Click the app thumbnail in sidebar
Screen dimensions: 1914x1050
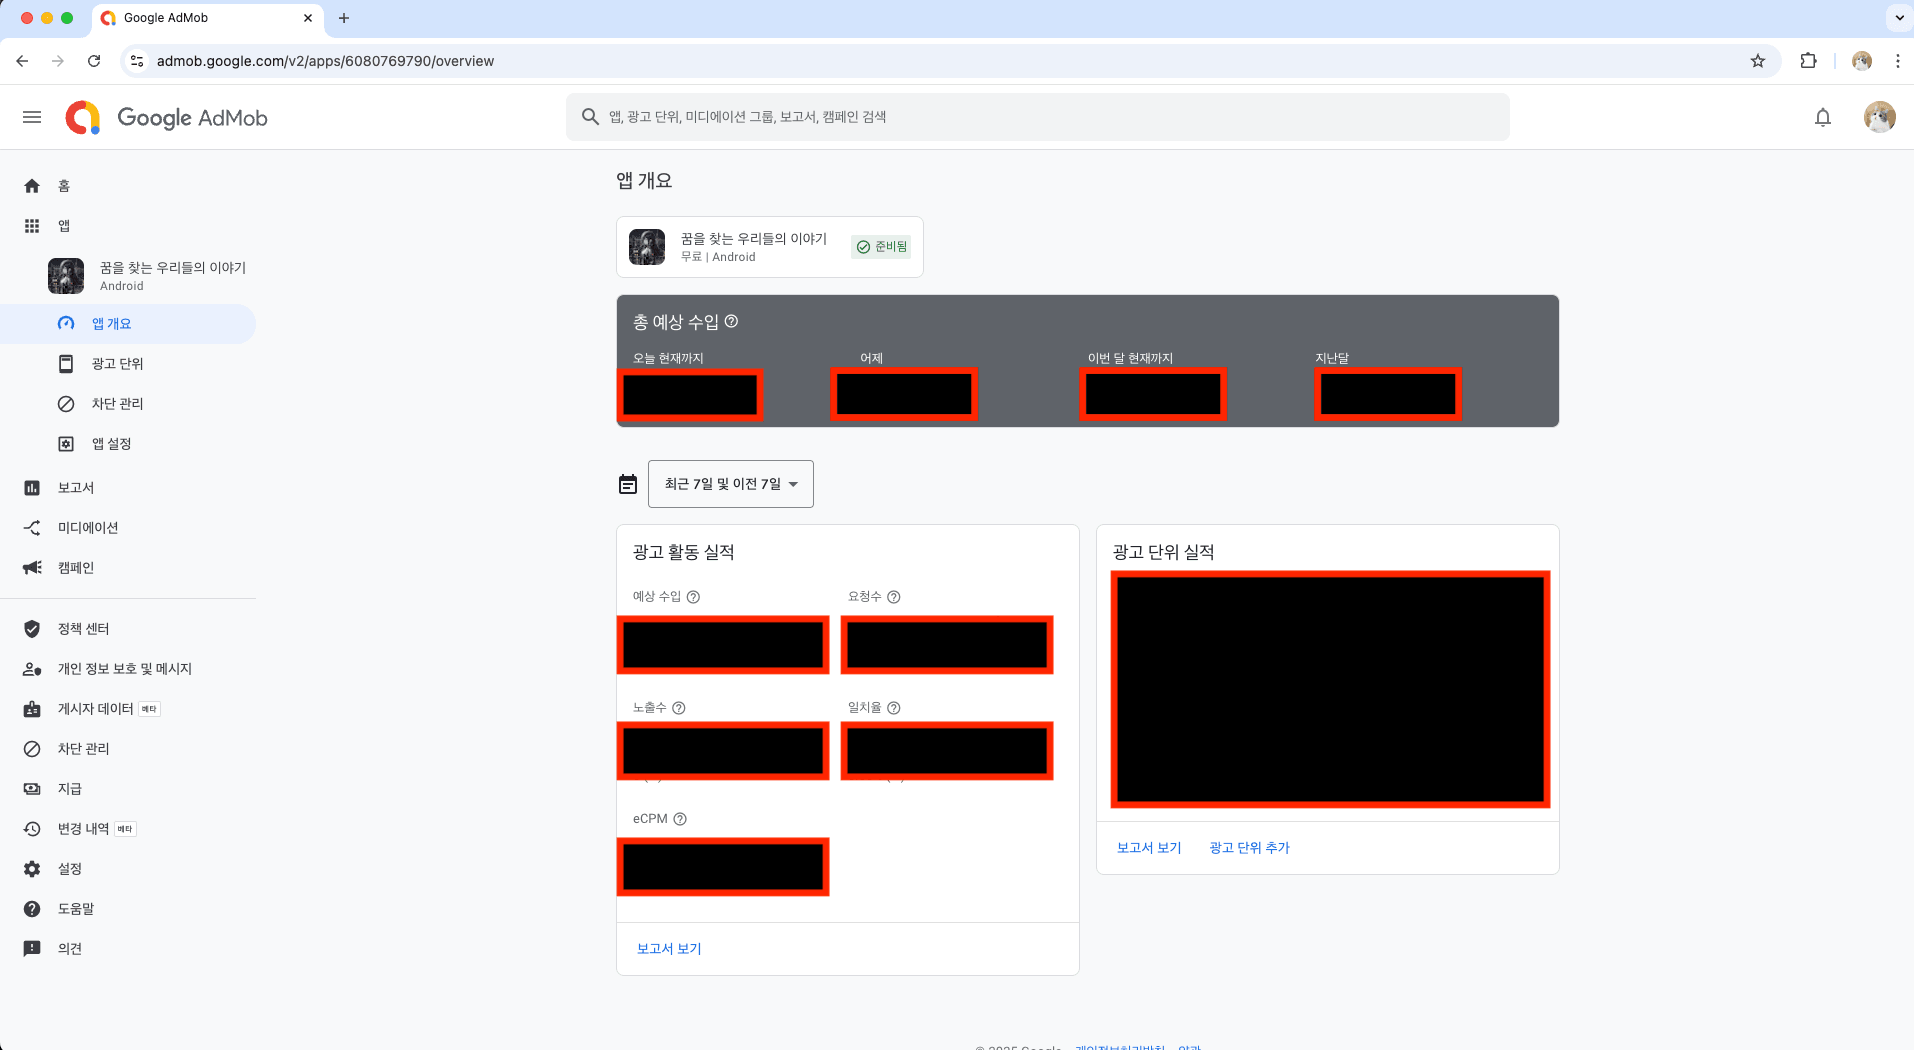(x=66, y=275)
